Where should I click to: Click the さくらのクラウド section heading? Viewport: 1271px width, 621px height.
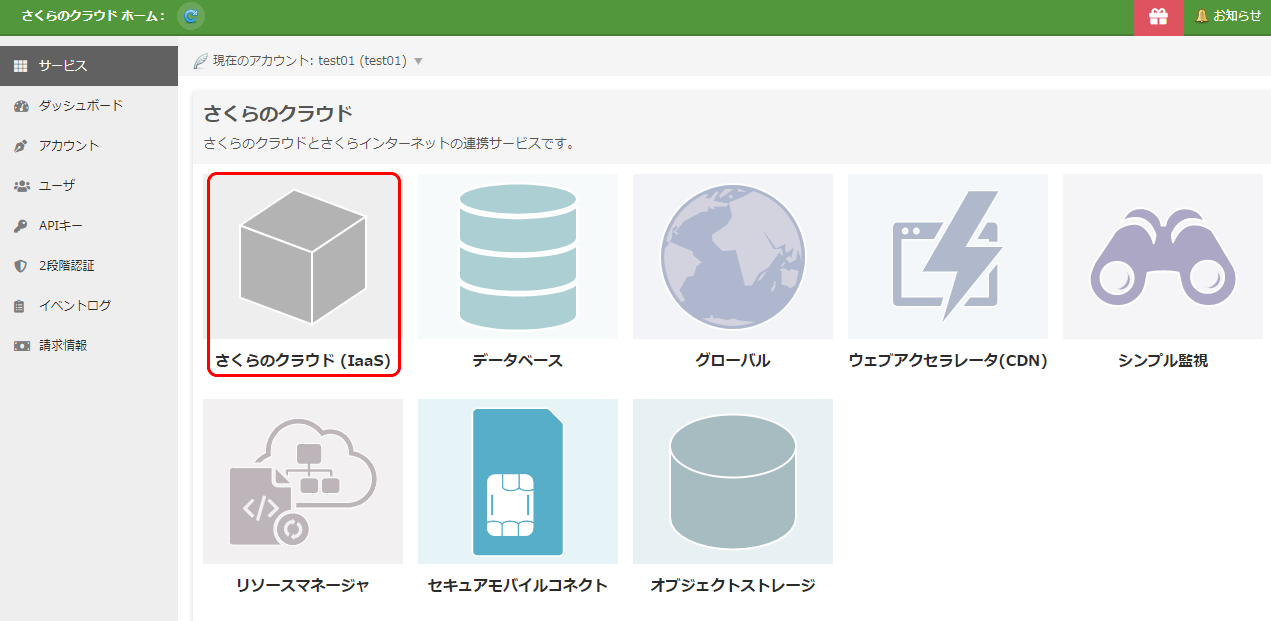[278, 113]
